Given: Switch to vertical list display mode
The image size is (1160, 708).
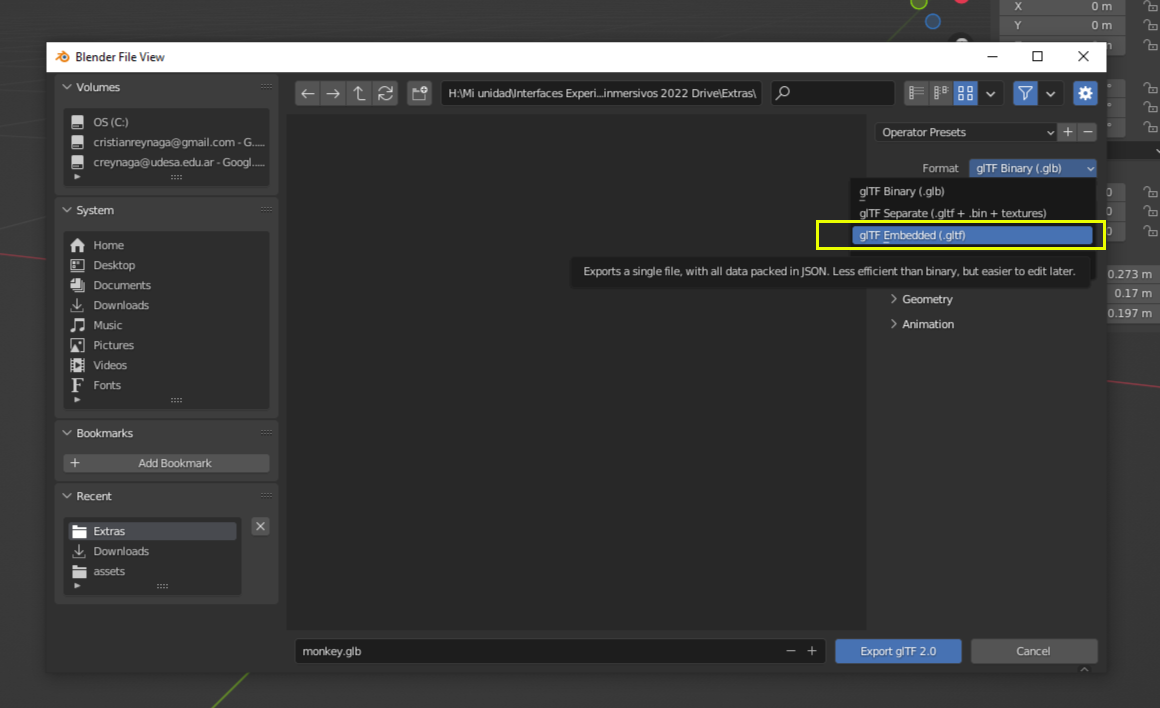Looking at the screenshot, I should click(916, 93).
